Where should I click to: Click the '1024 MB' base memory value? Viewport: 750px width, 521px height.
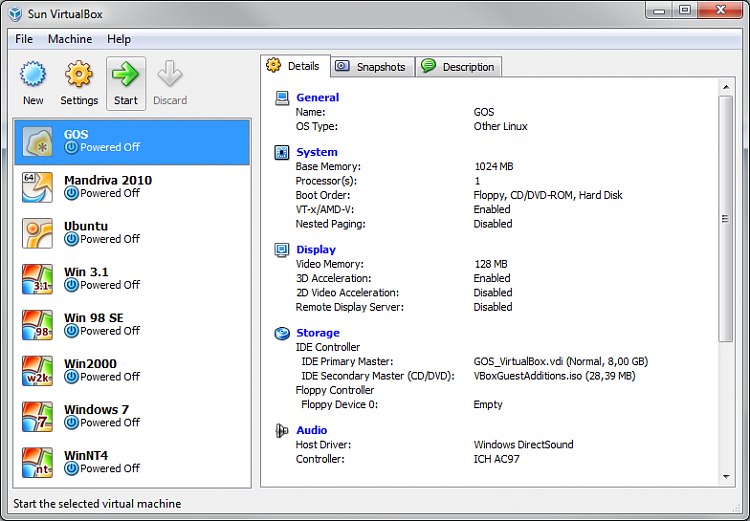494,166
